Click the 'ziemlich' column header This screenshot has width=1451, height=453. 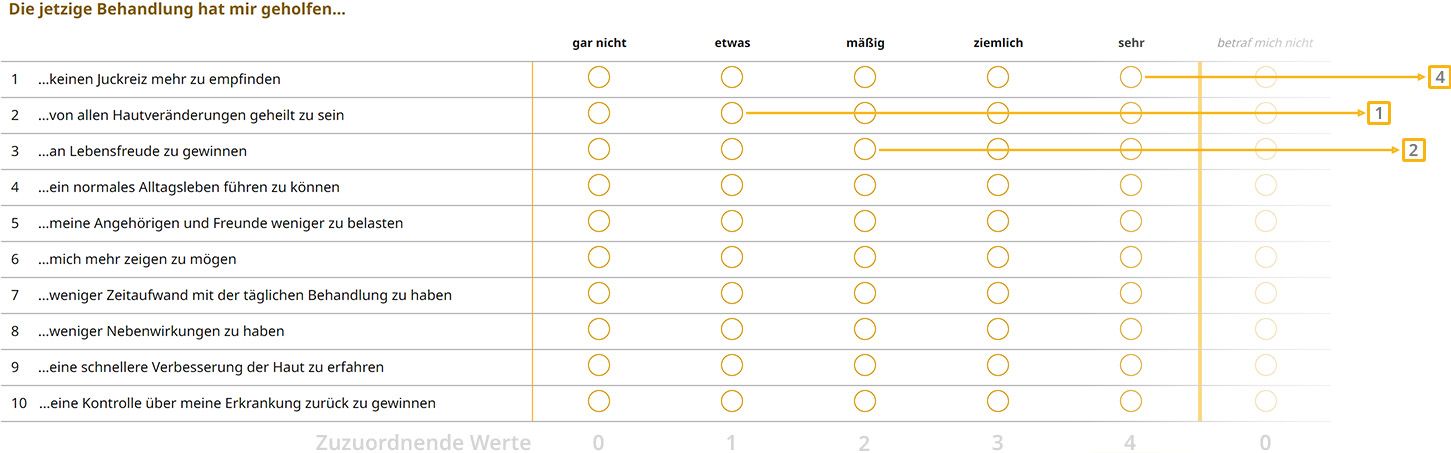[998, 43]
